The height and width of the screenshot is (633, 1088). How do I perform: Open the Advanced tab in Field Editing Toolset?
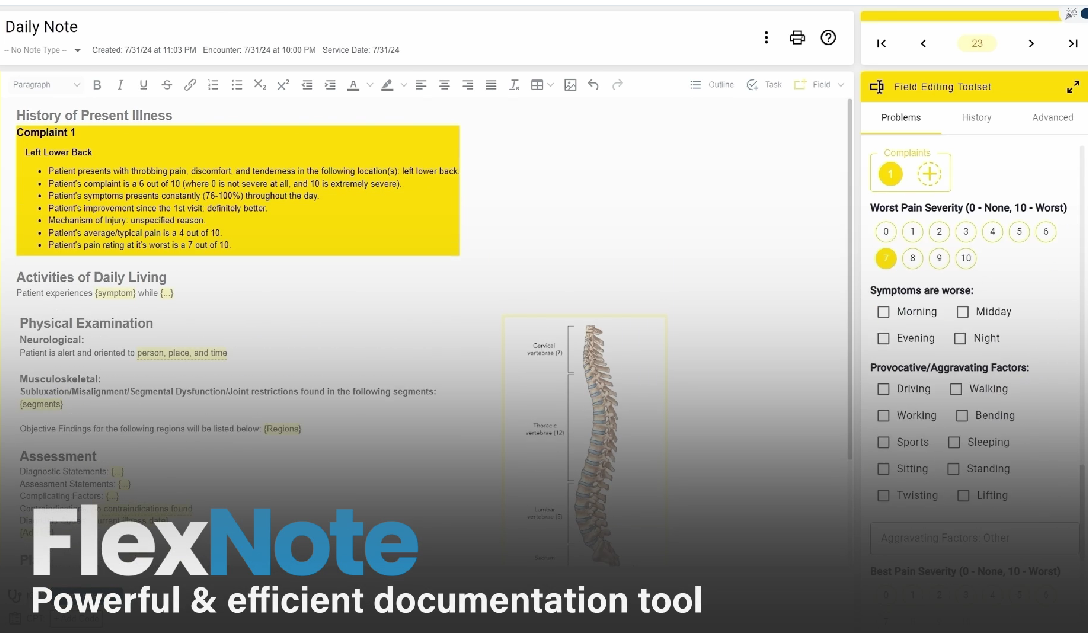[x=1052, y=117]
